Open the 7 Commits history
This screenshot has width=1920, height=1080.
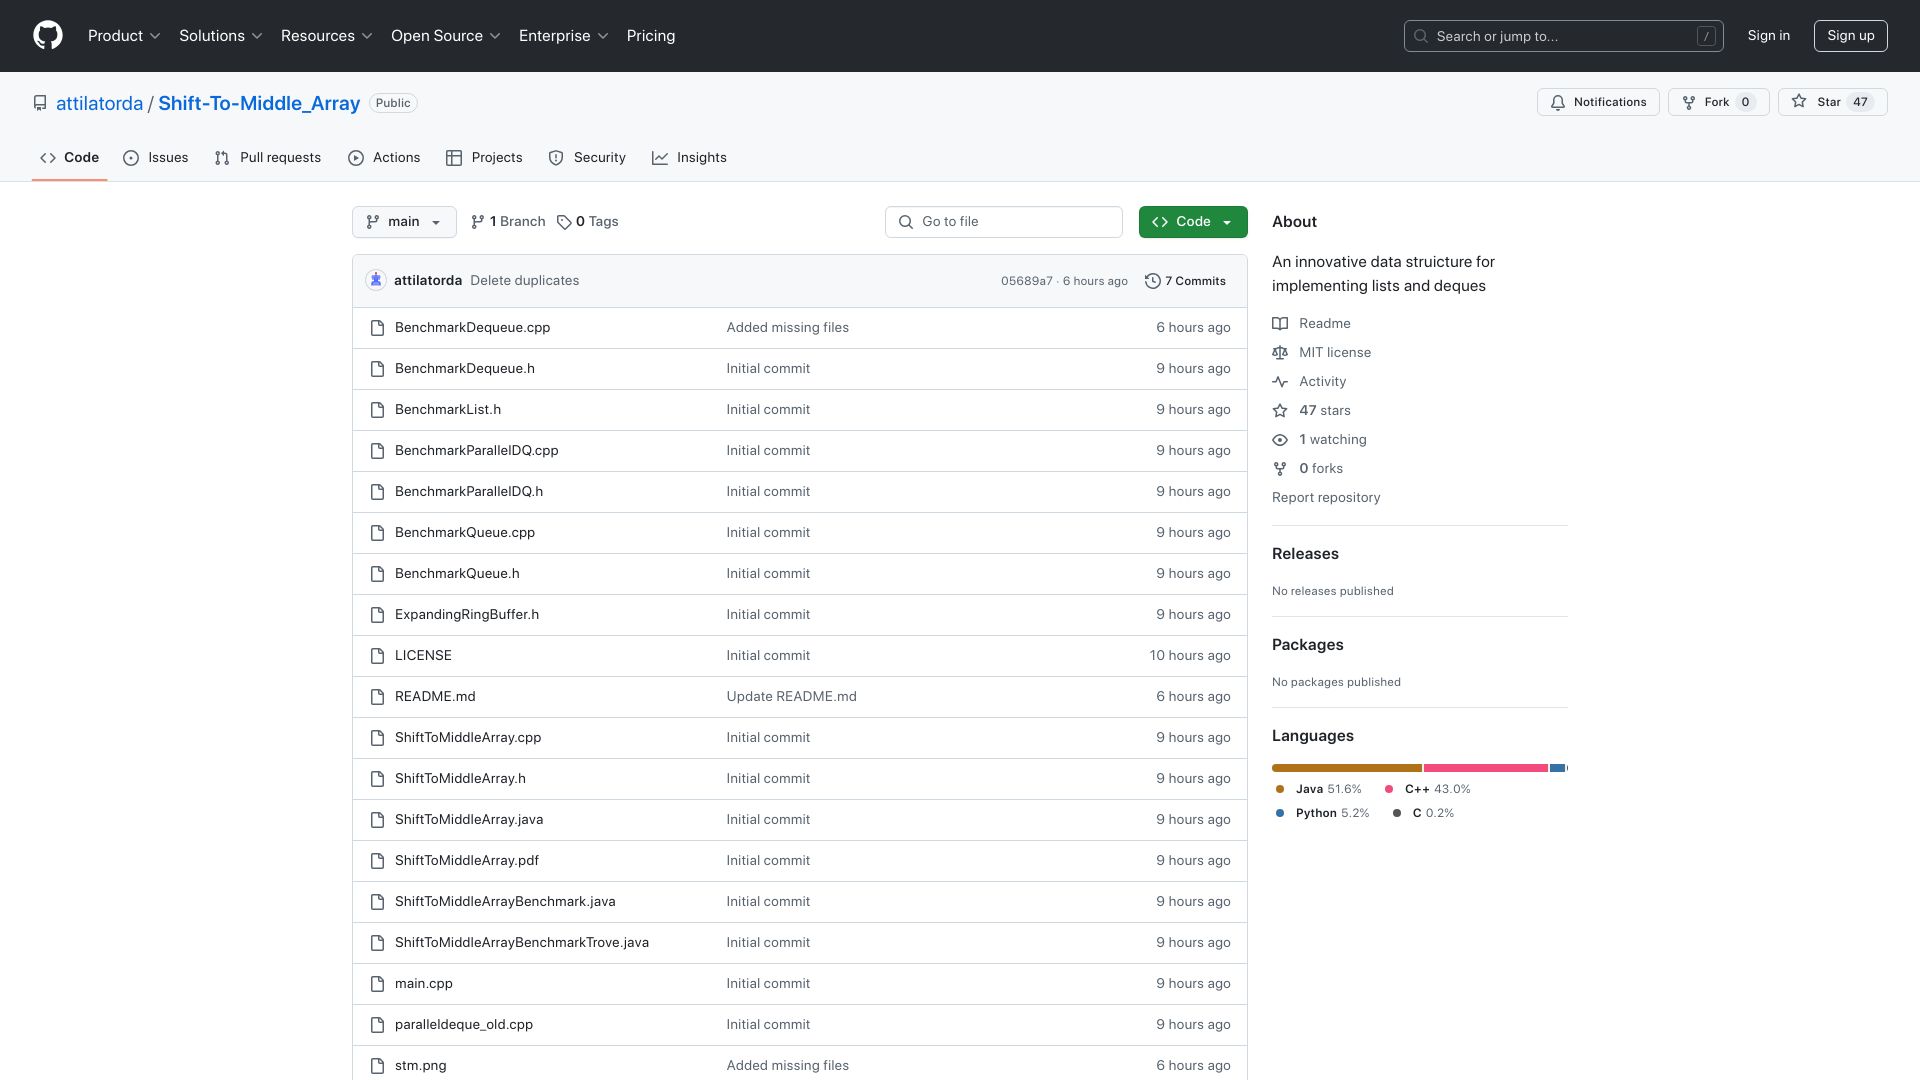click(1185, 281)
